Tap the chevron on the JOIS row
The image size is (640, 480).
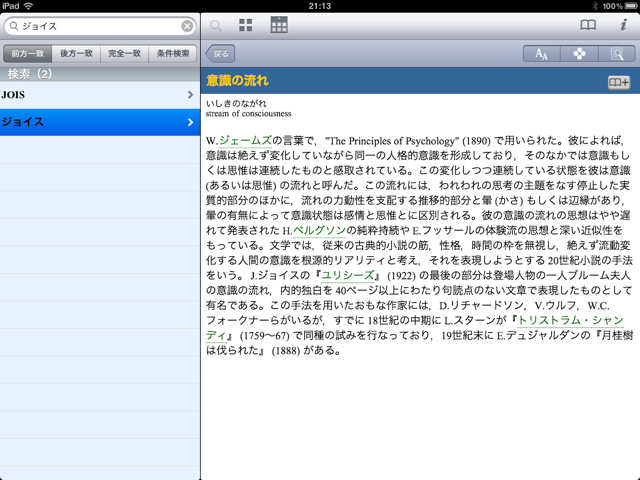pyautogui.click(x=190, y=95)
